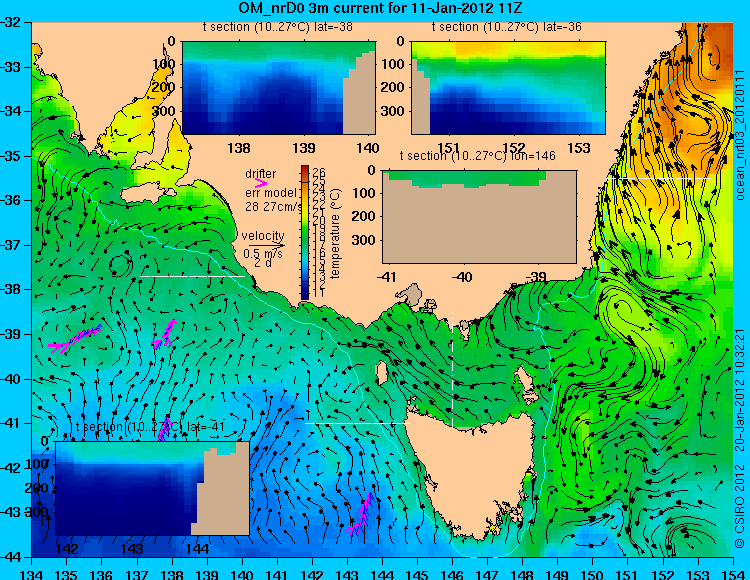
Task: Open the lat=-38 temperature section inset plot
Action: (279, 88)
